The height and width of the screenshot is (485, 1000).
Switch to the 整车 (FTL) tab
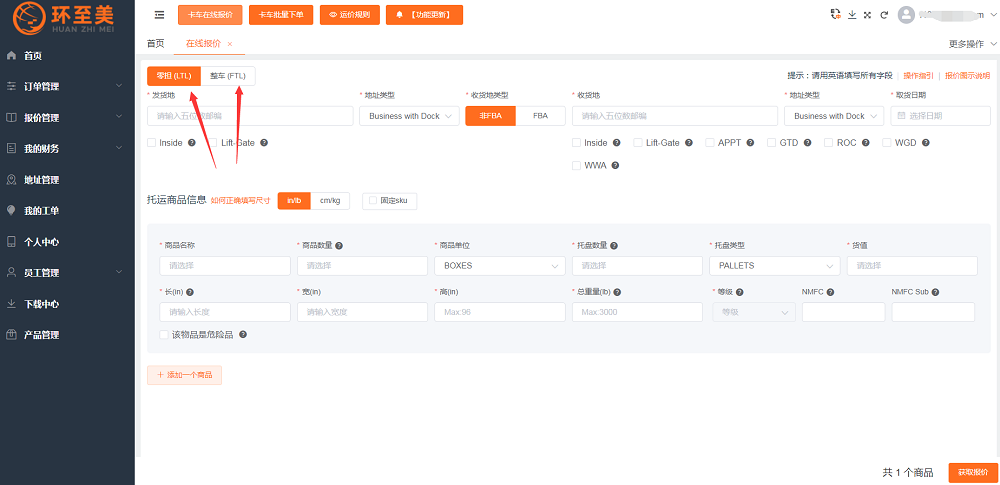coord(228,76)
